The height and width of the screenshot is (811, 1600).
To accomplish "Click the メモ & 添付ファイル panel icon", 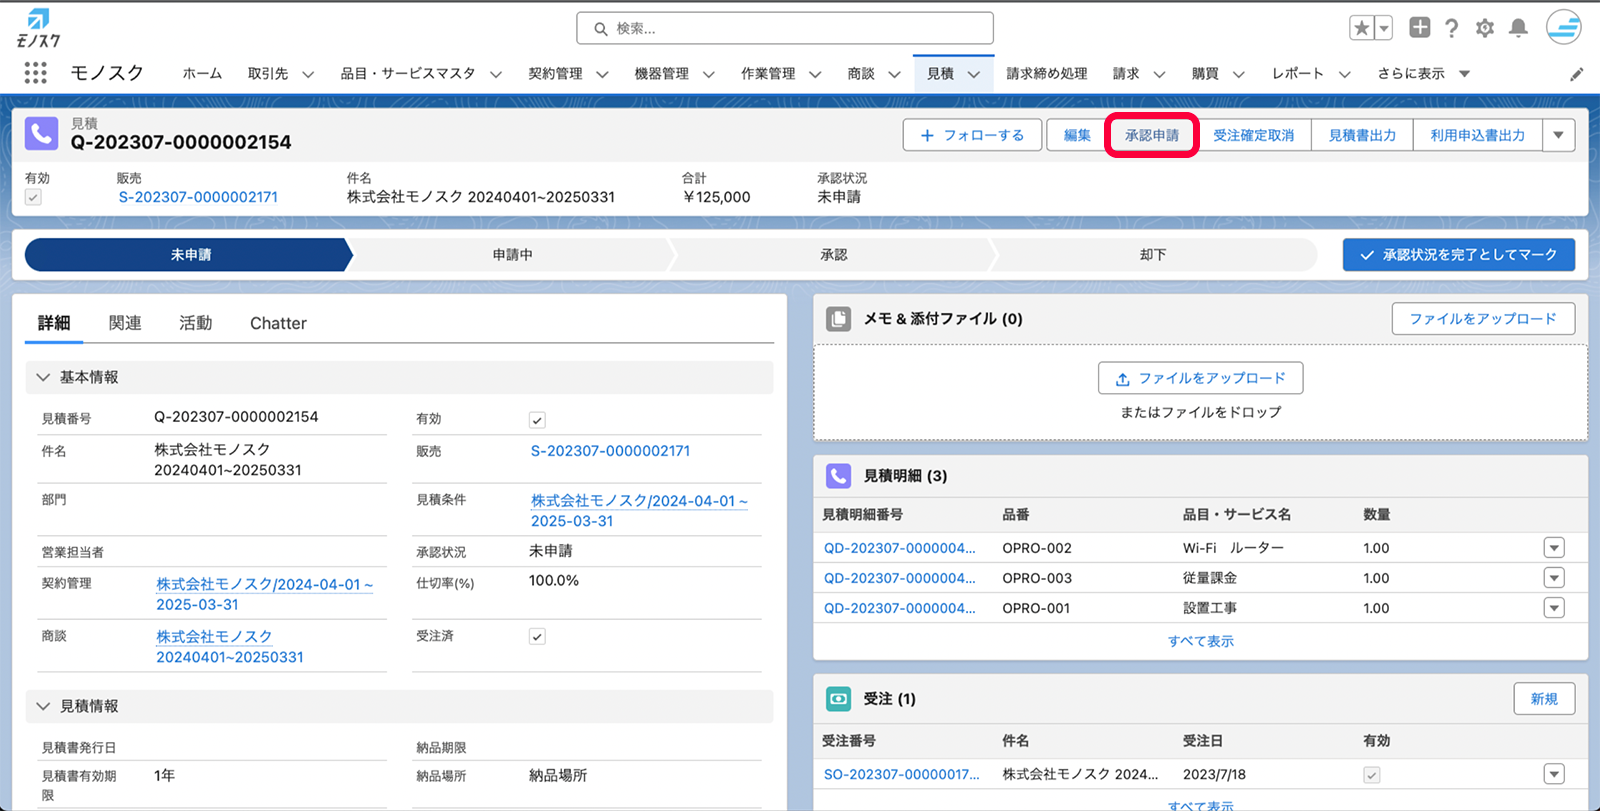I will (838, 319).
